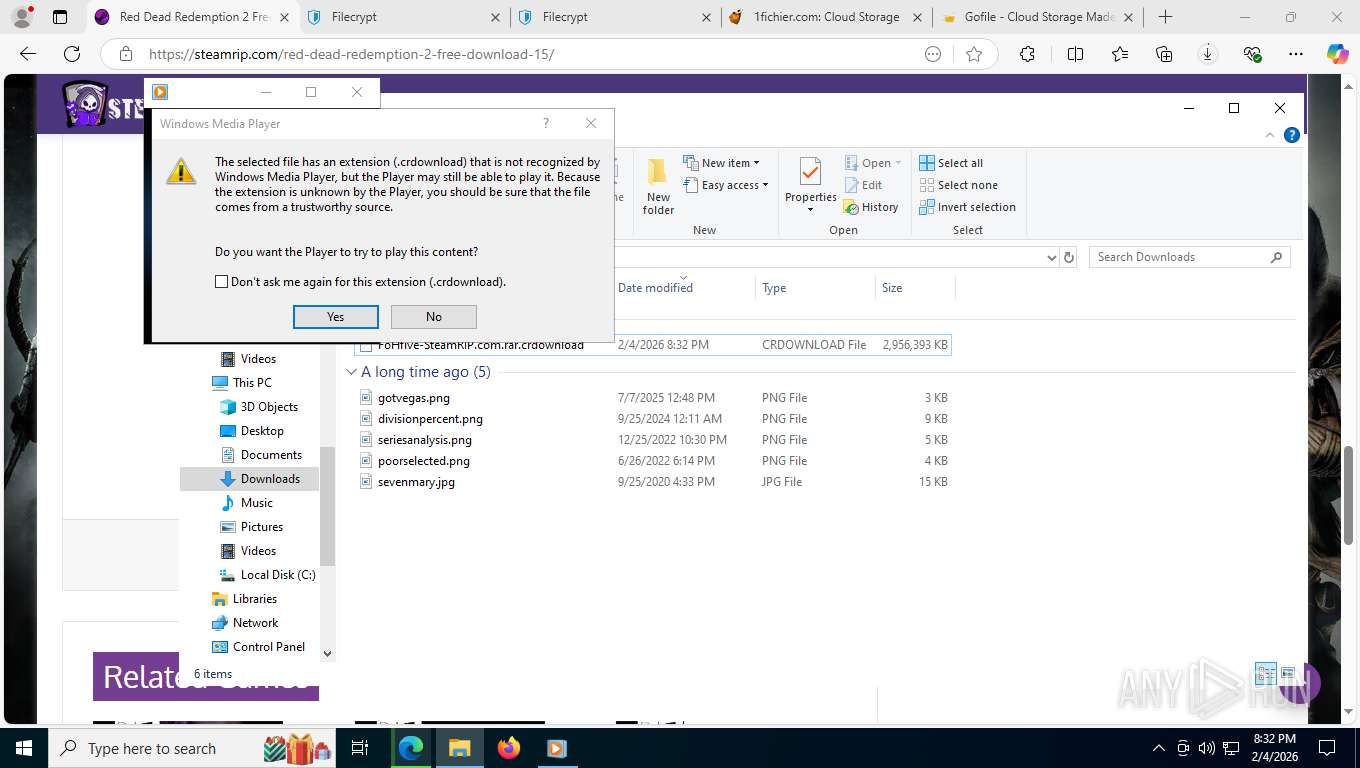Screen dimensions: 1360x768
Task: Open Easy access dropdown in Explorer
Action: click(x=726, y=185)
